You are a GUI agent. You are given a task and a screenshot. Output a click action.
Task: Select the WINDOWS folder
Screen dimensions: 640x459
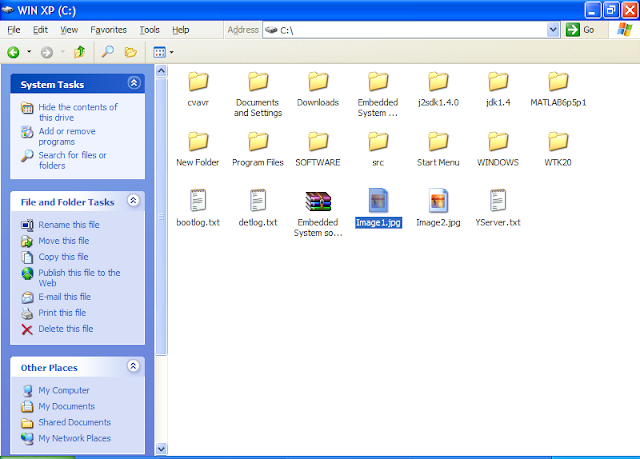(x=498, y=149)
